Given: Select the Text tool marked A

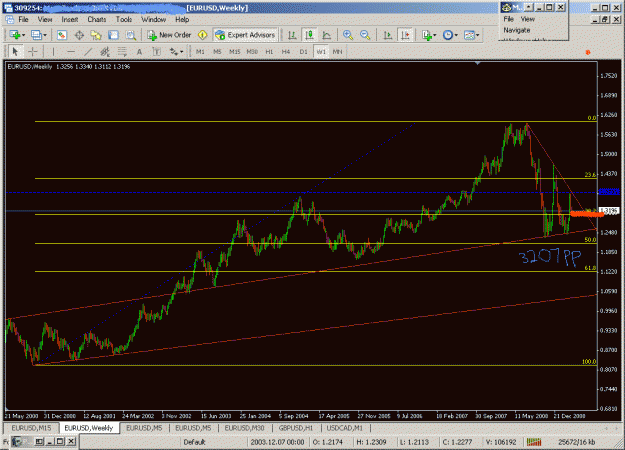Looking at the screenshot, I should [x=139, y=51].
